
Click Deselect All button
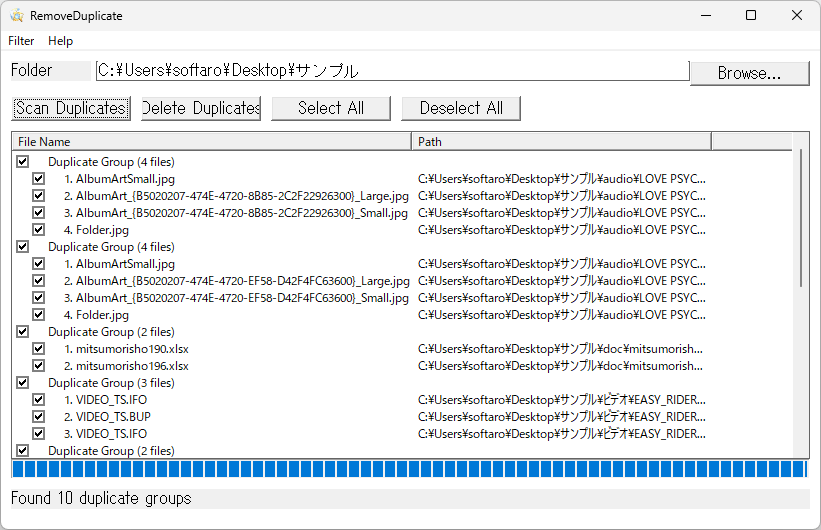click(461, 108)
